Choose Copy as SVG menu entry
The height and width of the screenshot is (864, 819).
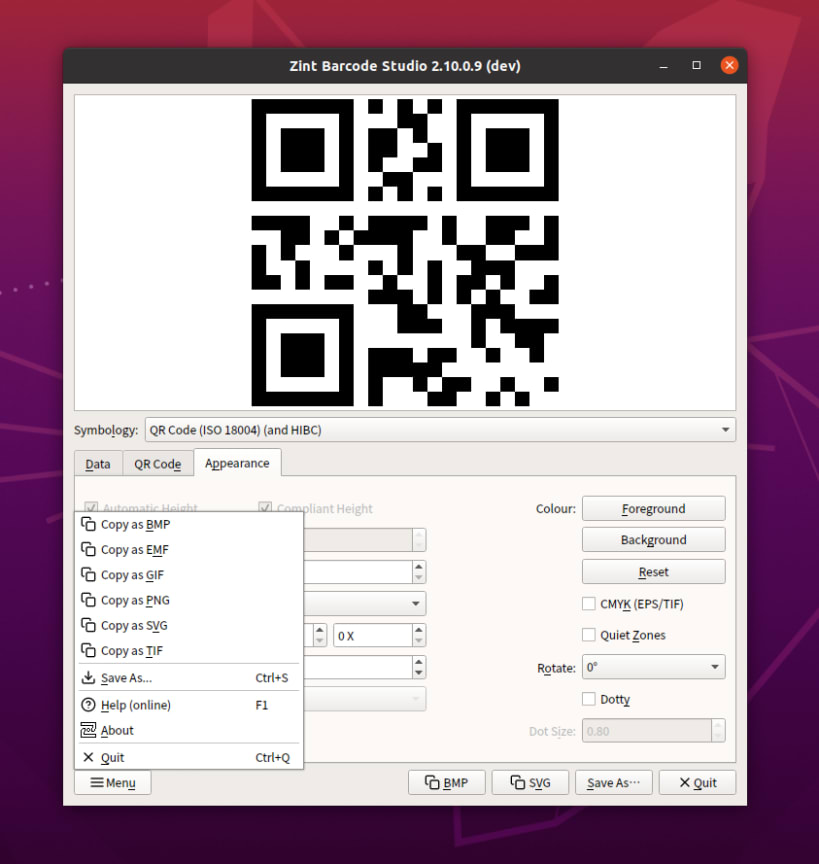pos(189,625)
